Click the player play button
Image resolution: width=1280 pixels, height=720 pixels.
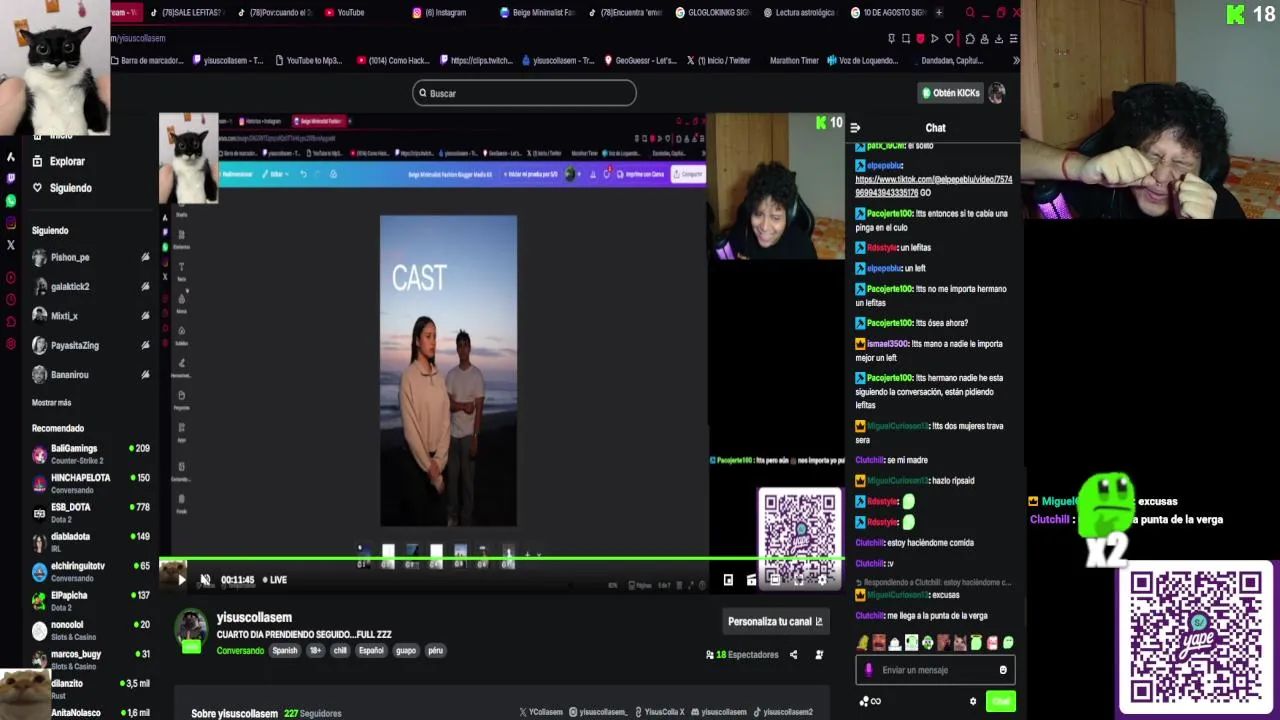(x=181, y=580)
